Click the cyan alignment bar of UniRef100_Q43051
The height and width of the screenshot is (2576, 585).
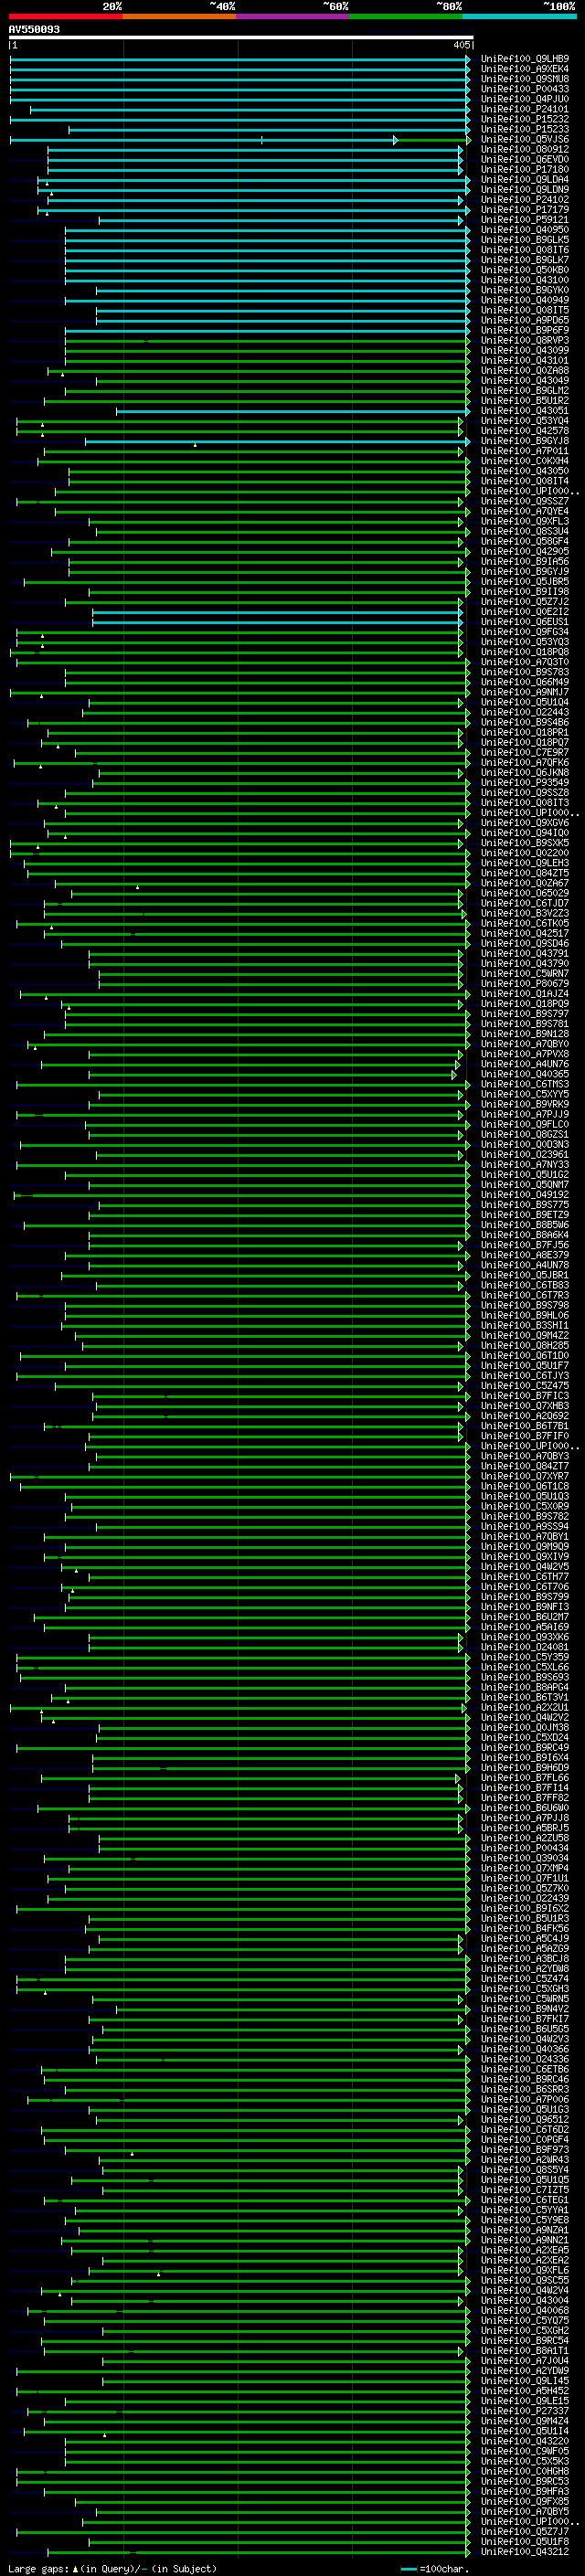tap(293, 411)
